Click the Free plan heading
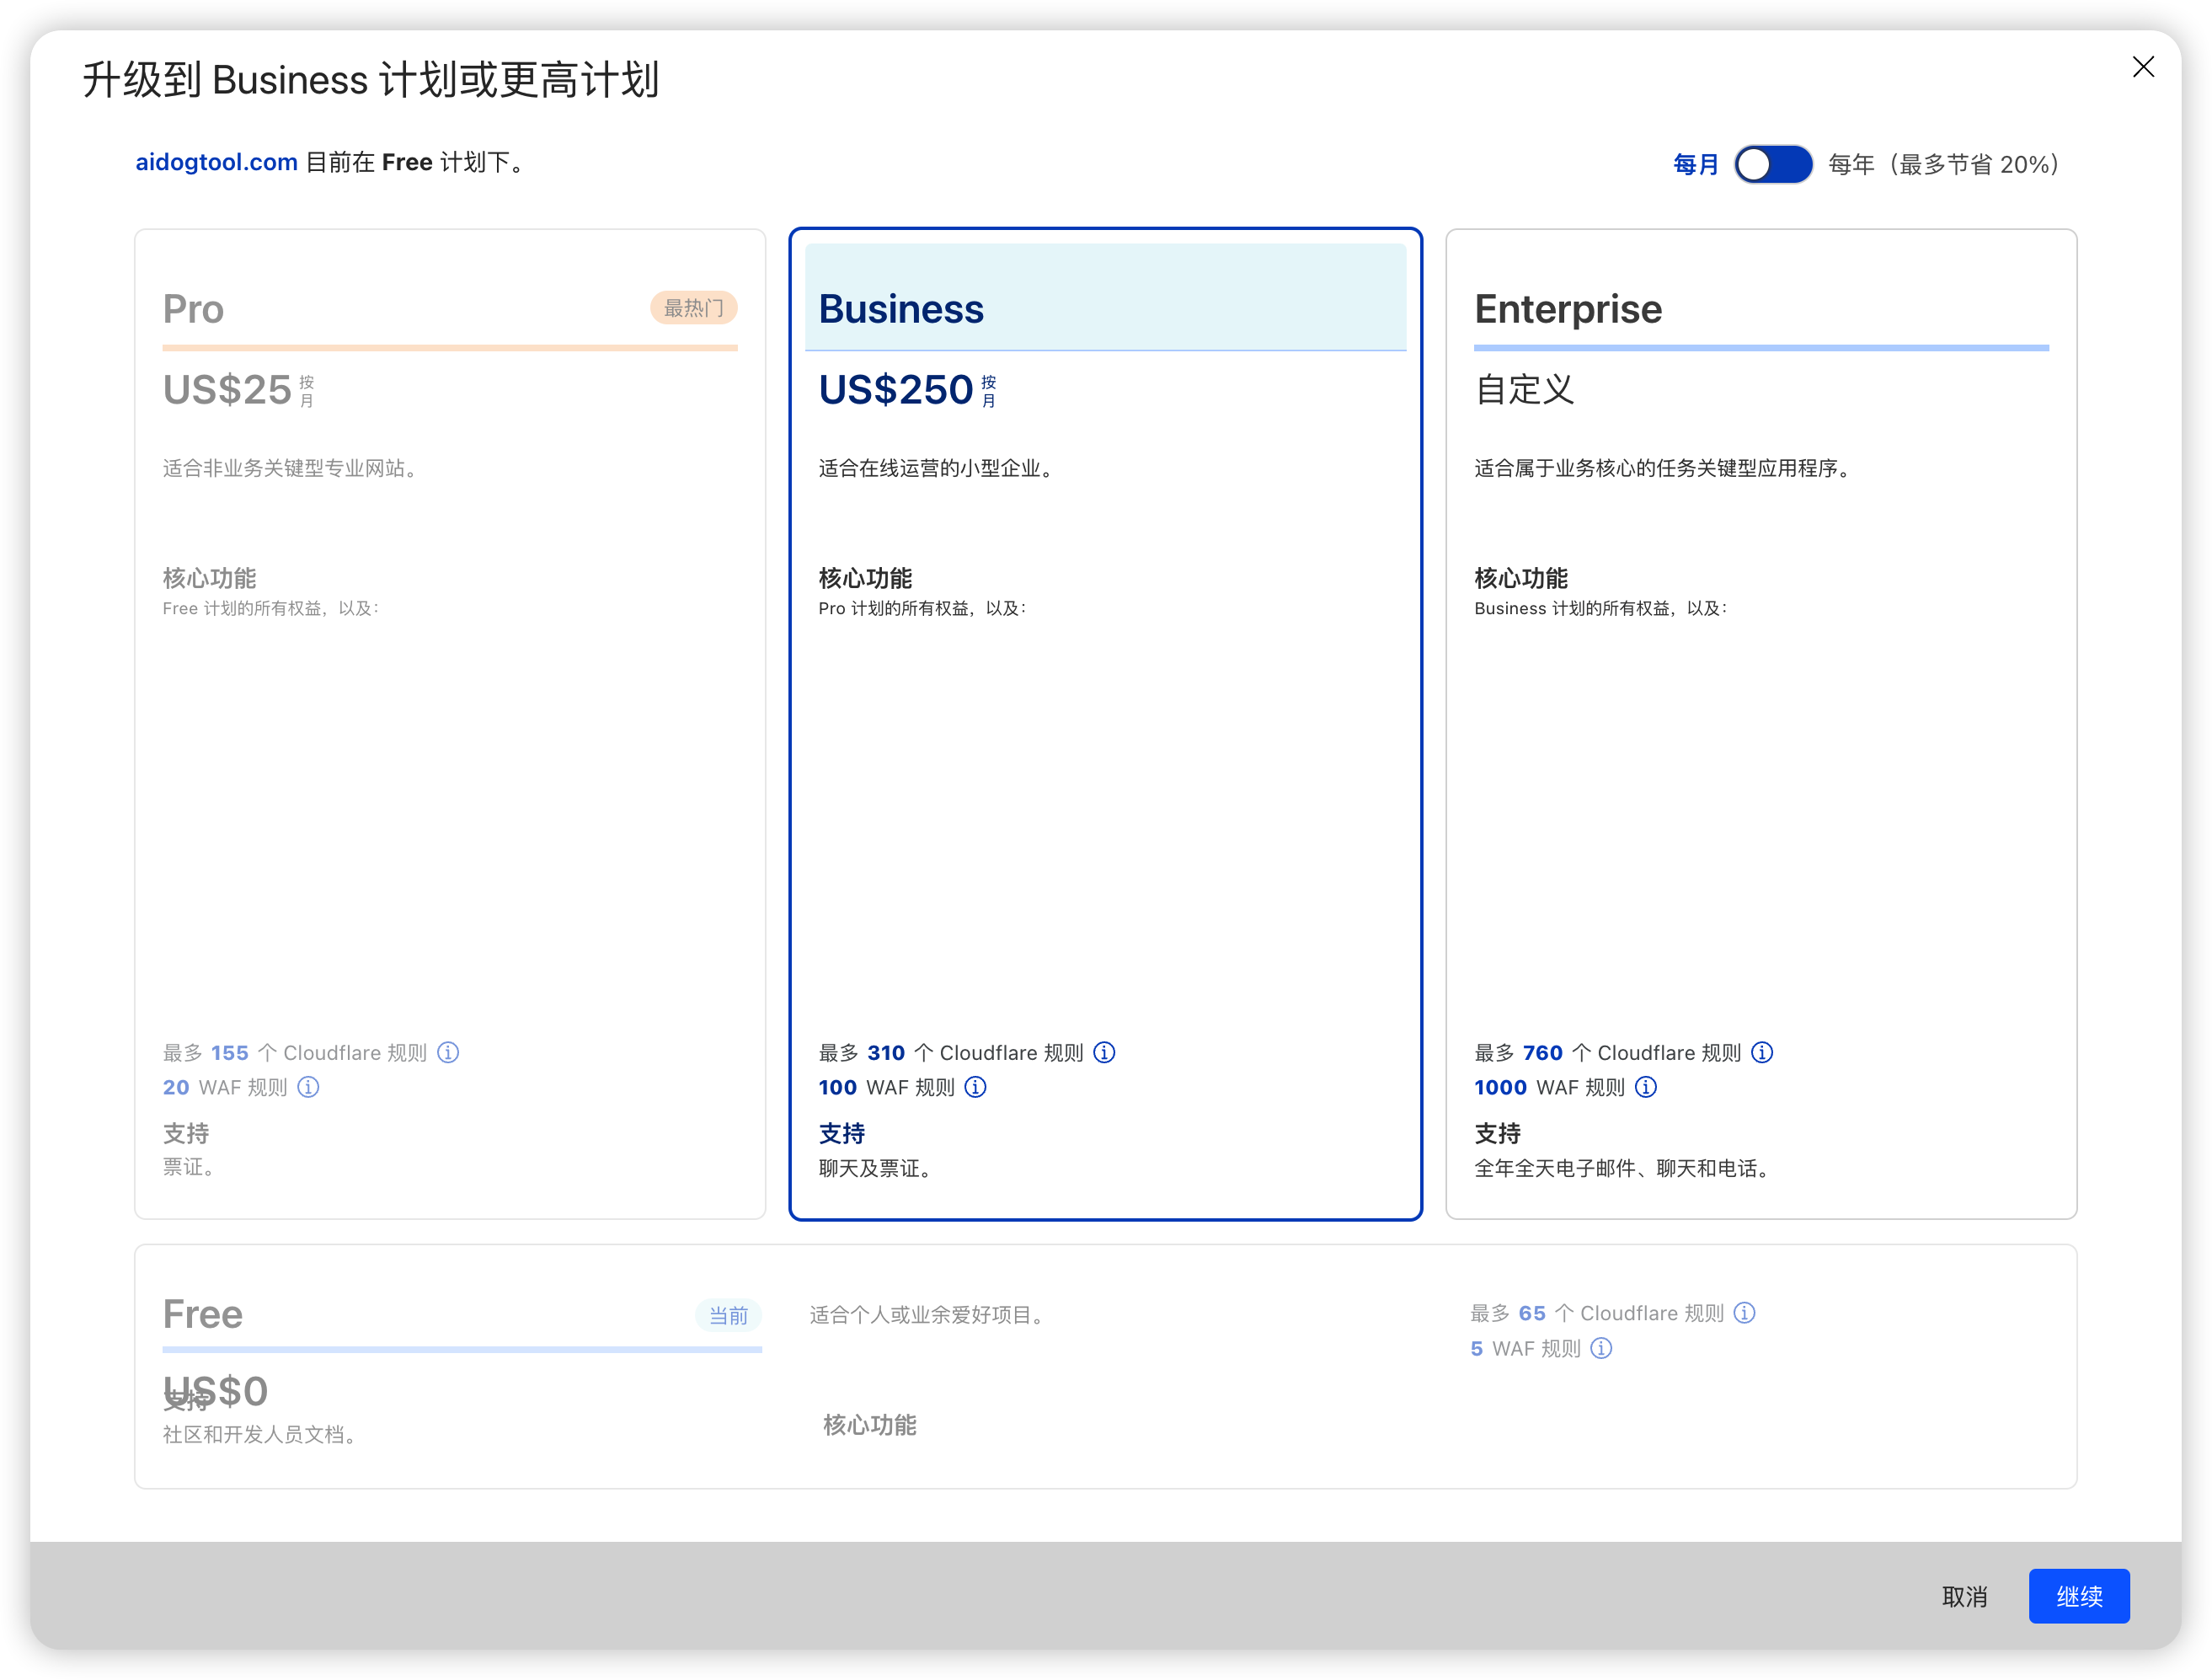This screenshot has height=1680, width=2212. coord(203,1314)
